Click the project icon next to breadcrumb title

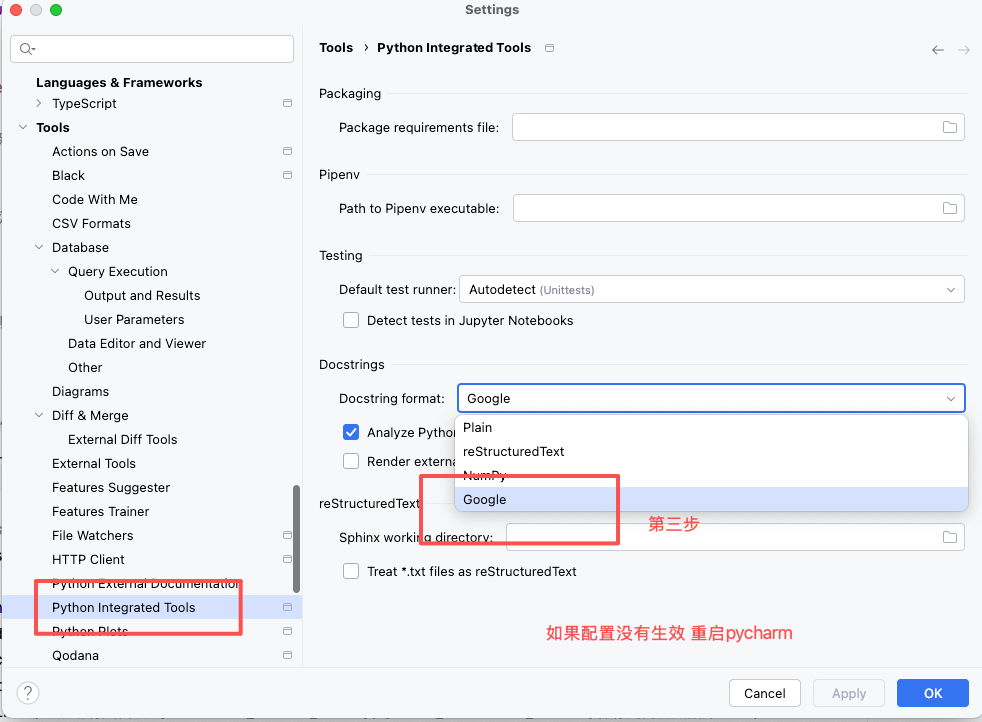549,48
